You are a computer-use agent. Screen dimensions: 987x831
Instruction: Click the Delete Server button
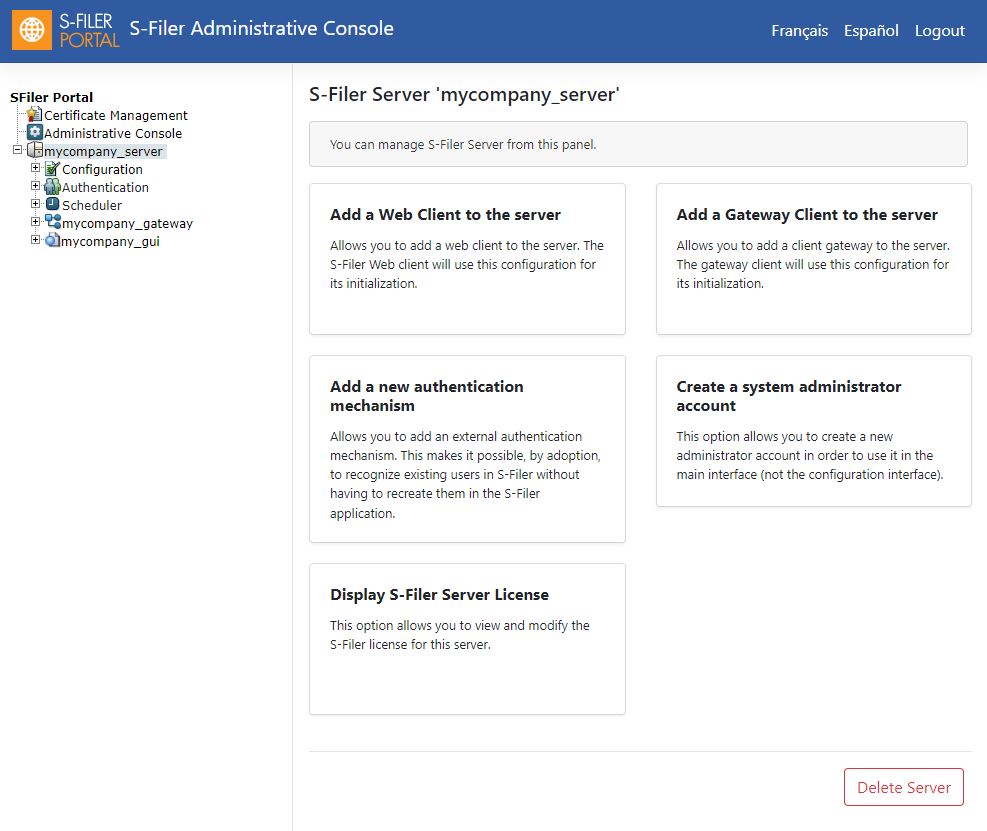[903, 787]
